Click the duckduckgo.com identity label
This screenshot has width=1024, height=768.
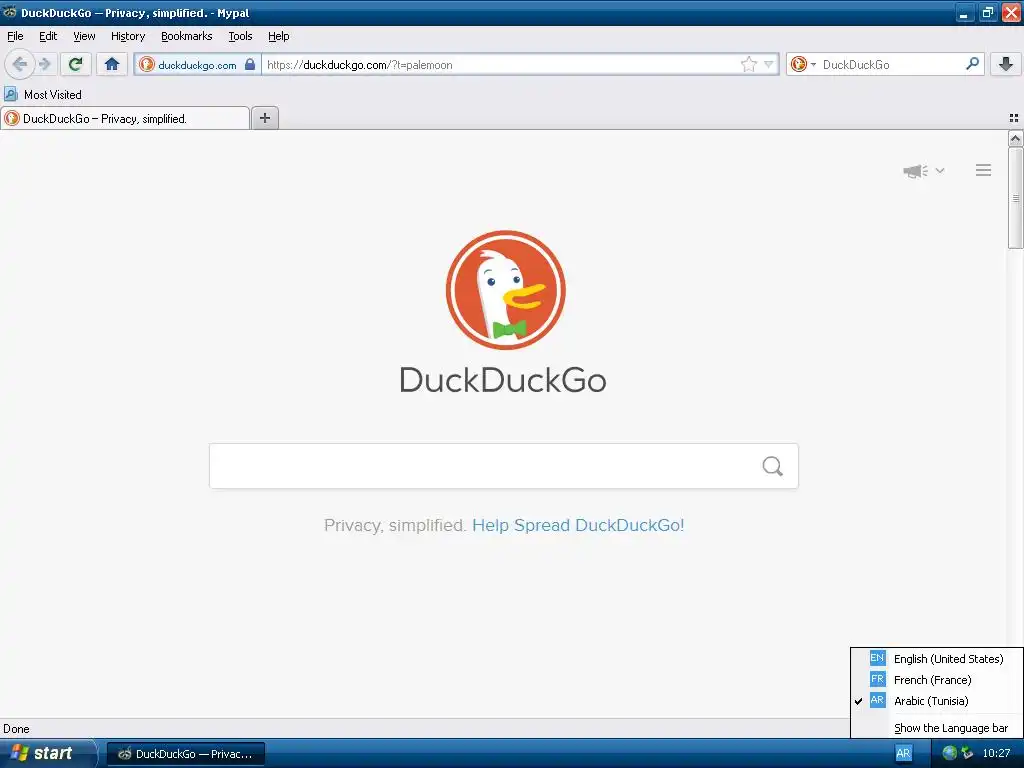[x=197, y=65]
